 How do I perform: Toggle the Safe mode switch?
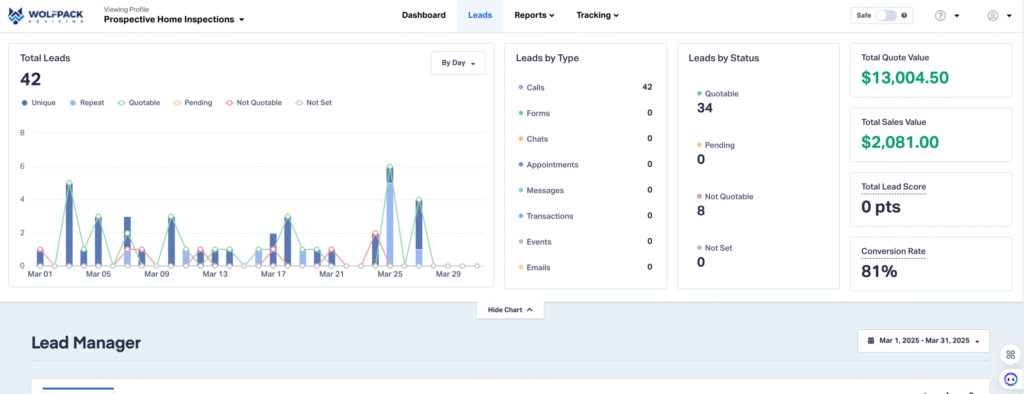886,16
